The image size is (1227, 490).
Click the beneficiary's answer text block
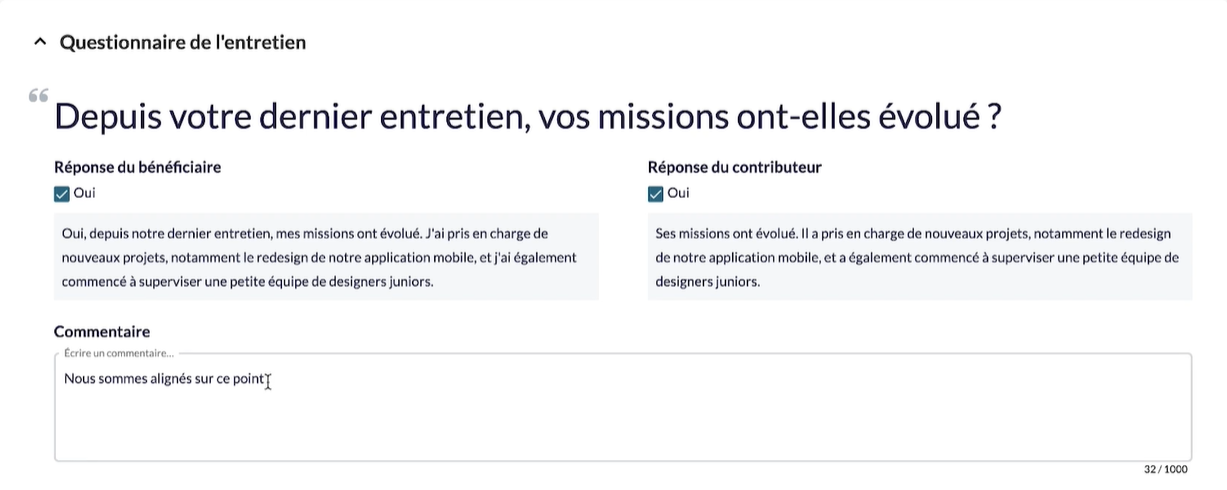tap(326, 257)
